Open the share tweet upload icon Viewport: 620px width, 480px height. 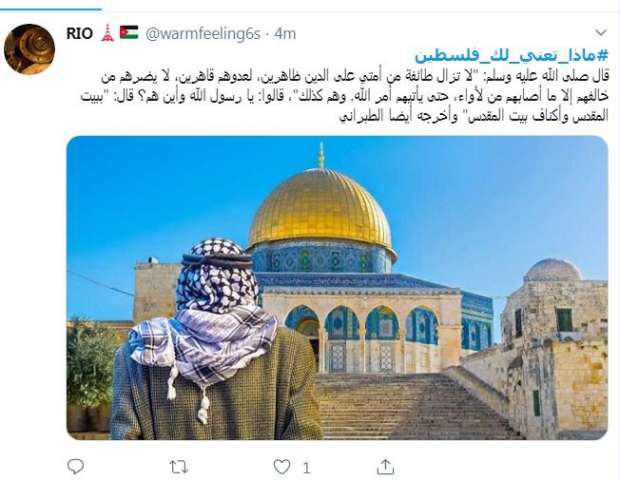click(x=385, y=467)
